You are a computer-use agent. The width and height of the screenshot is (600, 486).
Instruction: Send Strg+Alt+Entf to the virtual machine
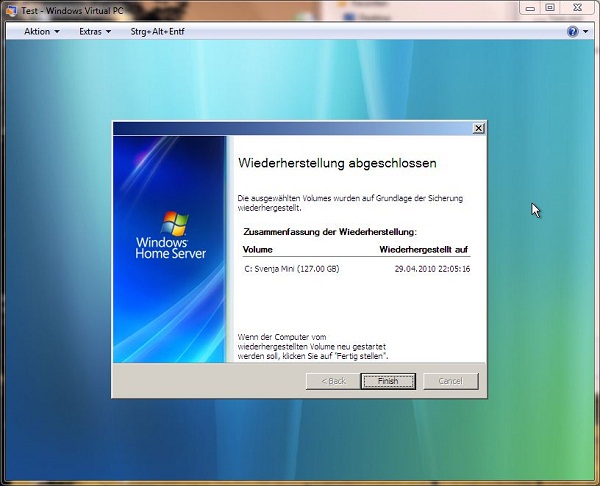click(x=157, y=31)
